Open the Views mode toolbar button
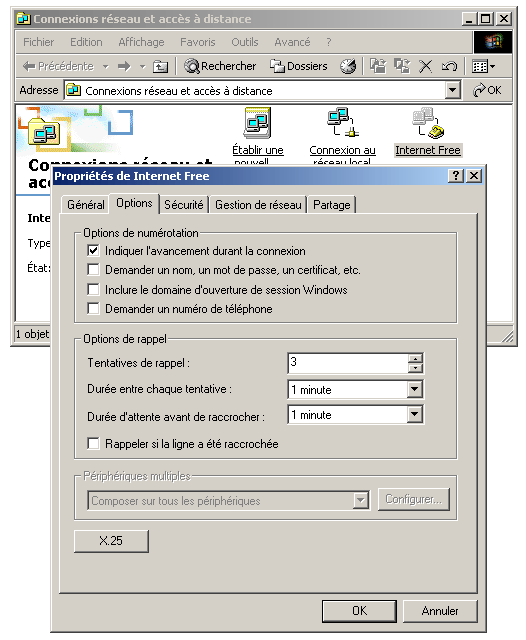Screen dimensions: 526x640 (483, 66)
